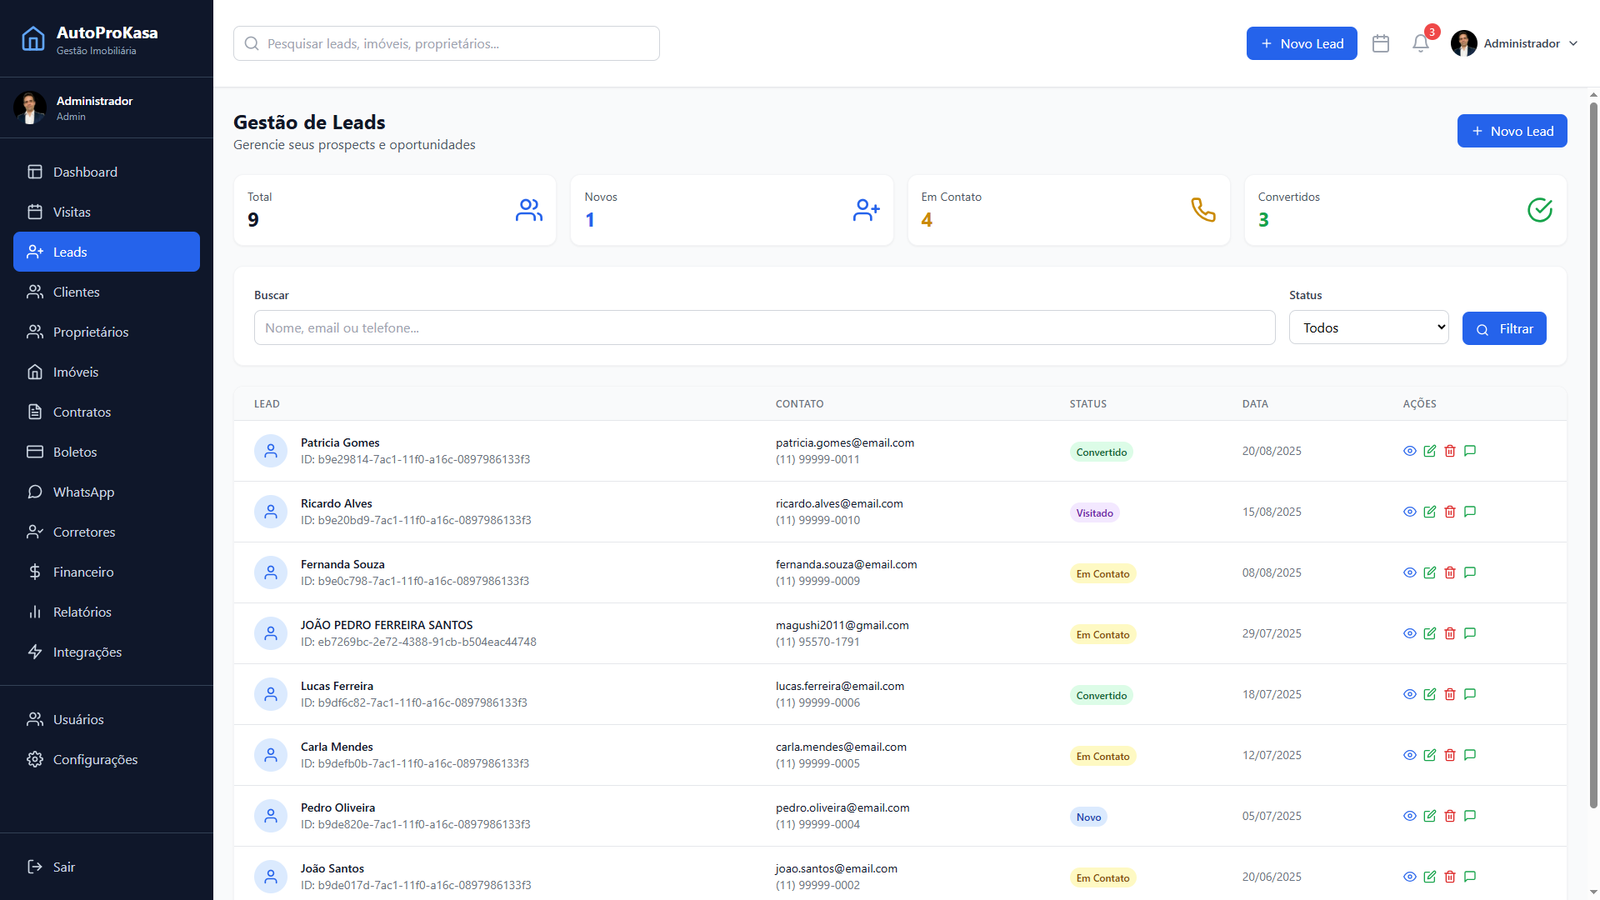Click the Filtrar button
The image size is (1600, 900).
click(x=1504, y=329)
